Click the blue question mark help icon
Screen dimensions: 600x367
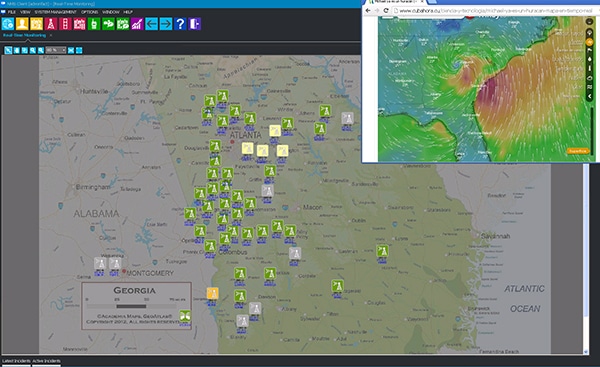(x=180, y=24)
